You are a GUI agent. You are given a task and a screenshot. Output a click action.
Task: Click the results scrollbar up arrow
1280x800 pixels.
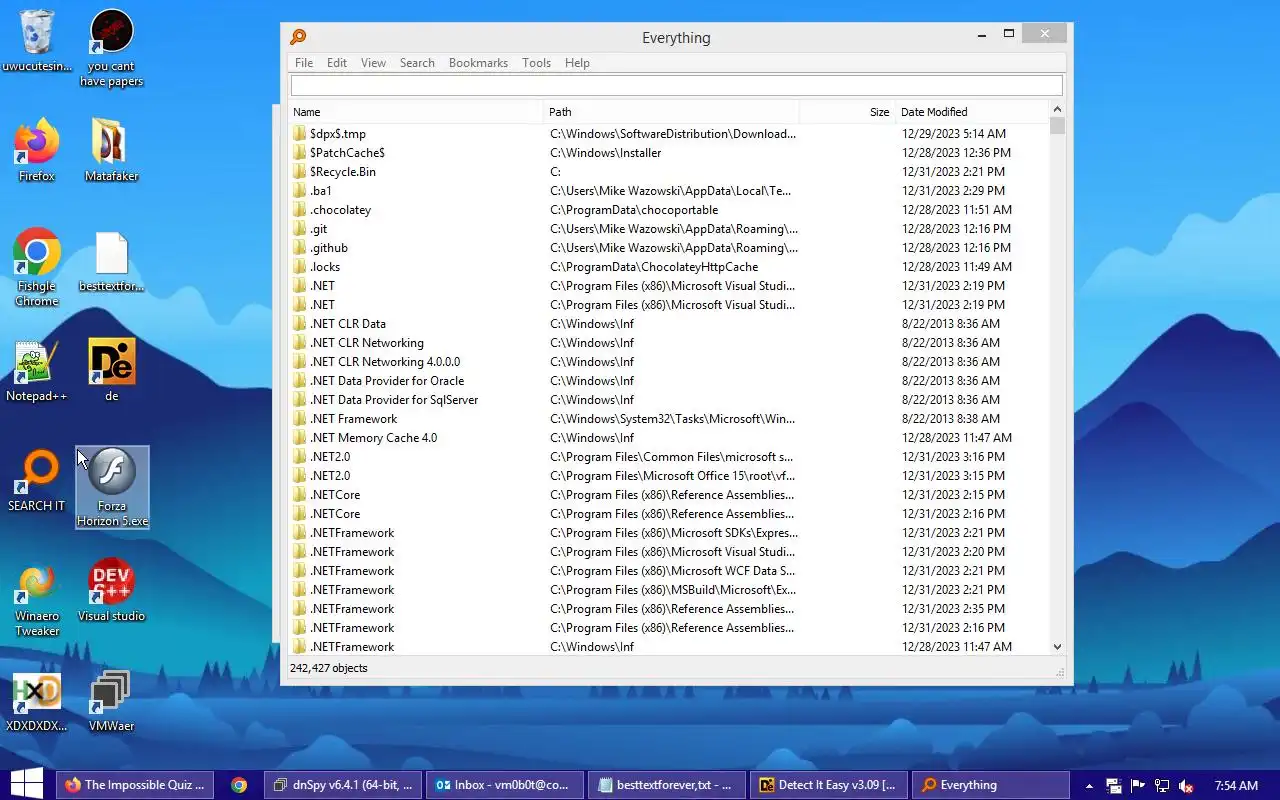(x=1058, y=109)
